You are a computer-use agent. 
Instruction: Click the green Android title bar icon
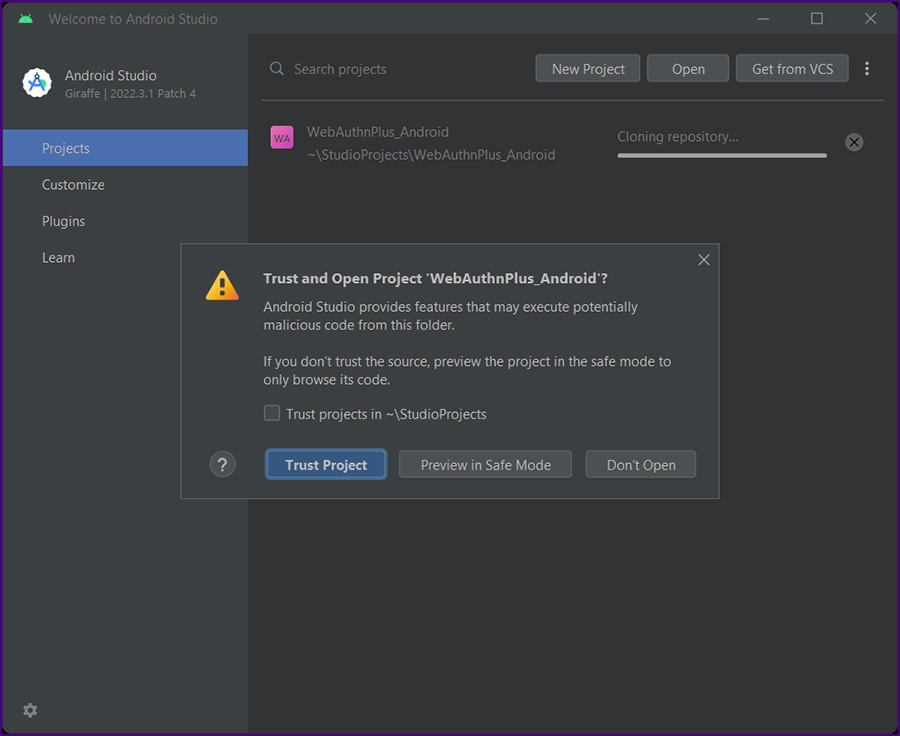(x=26, y=19)
